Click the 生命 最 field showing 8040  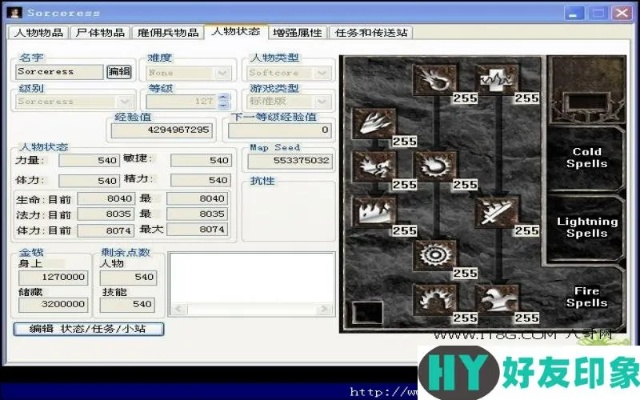tap(197, 199)
